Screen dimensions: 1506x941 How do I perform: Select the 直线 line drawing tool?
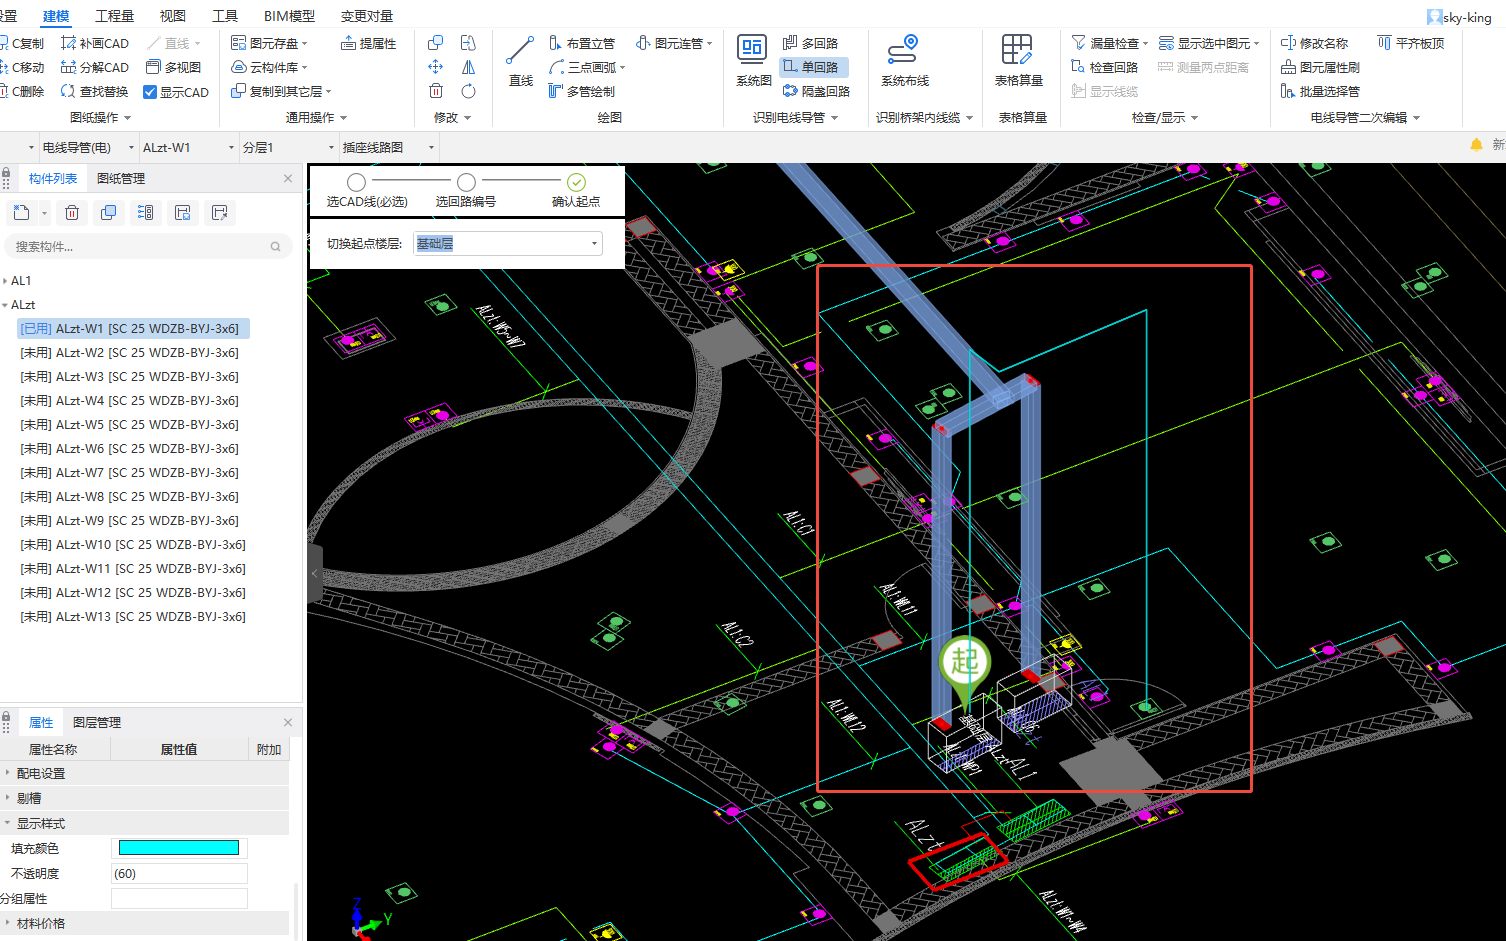tap(520, 62)
